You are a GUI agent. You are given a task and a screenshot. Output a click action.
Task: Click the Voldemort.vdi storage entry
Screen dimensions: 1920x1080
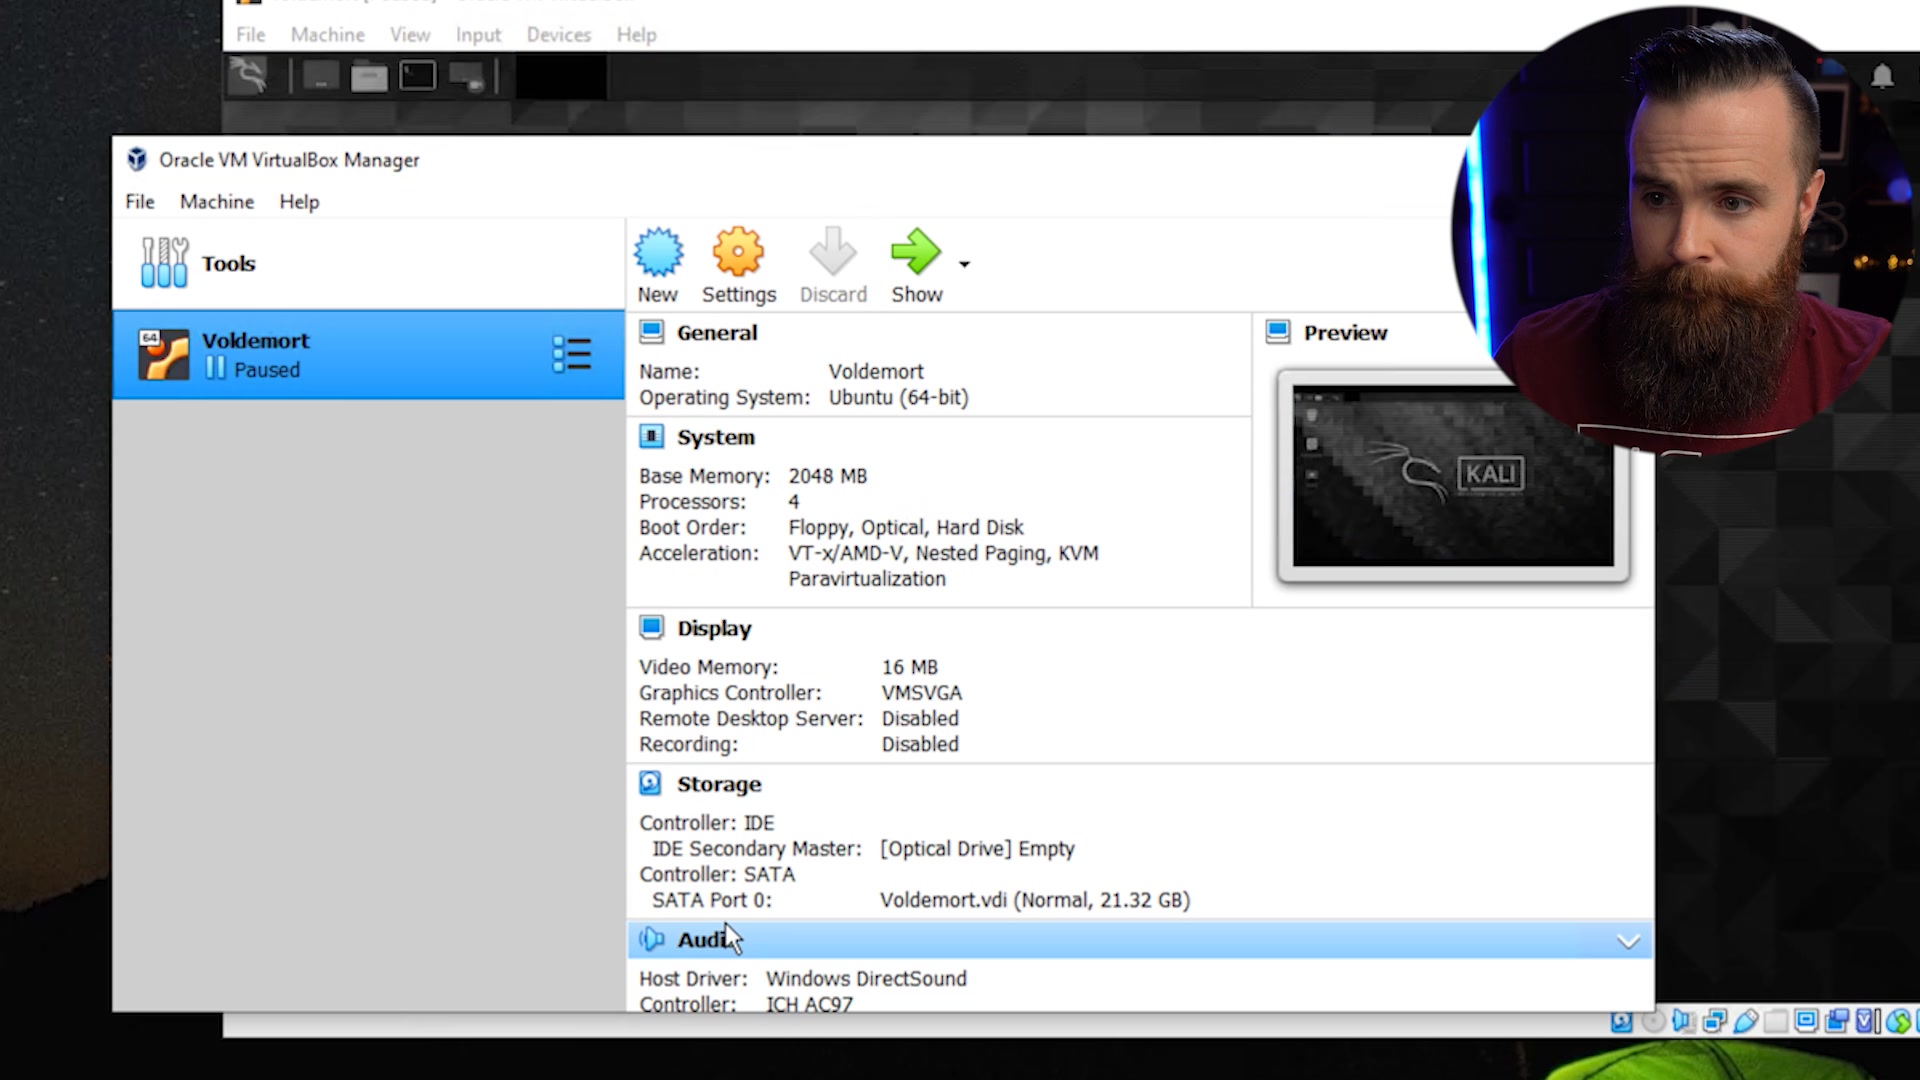[1035, 900]
